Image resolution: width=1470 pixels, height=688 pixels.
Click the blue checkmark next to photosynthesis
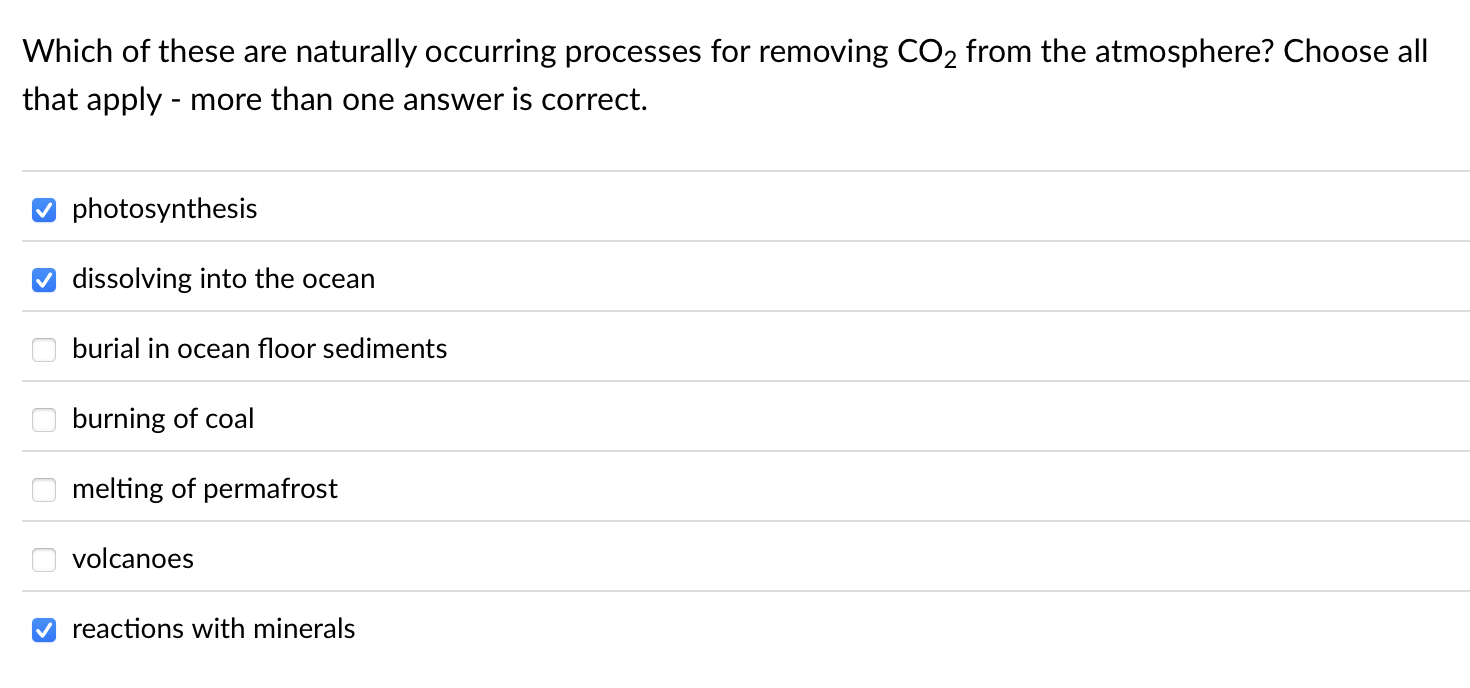point(44,210)
